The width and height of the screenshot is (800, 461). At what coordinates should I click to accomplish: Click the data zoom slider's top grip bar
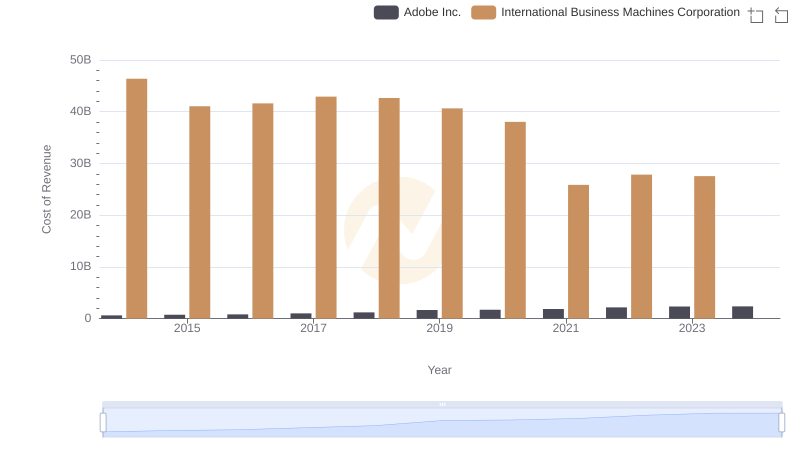(x=442, y=404)
